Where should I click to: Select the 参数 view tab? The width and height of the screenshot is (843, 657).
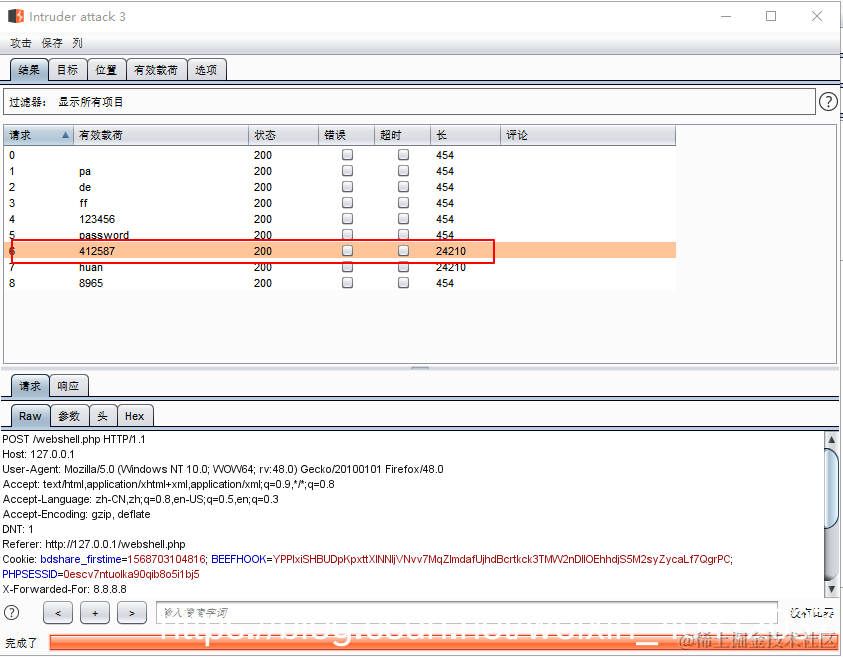pos(69,416)
